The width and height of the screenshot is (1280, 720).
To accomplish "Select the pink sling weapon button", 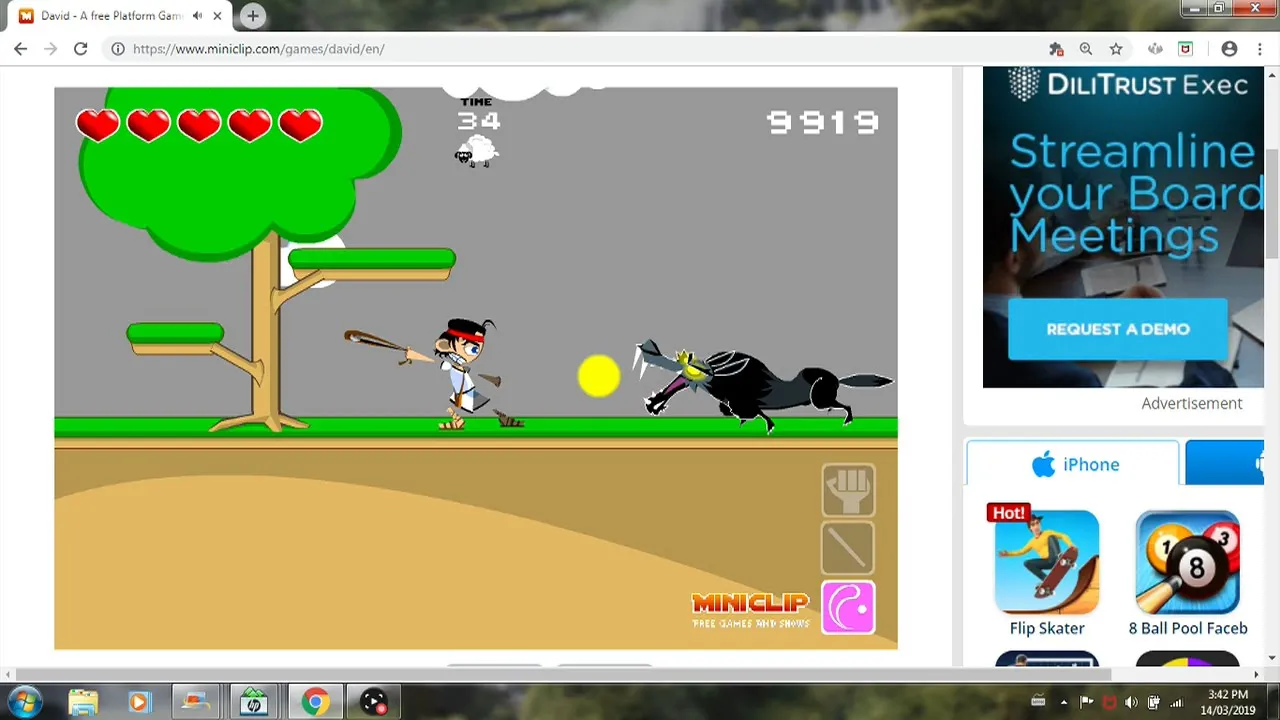I will point(848,607).
